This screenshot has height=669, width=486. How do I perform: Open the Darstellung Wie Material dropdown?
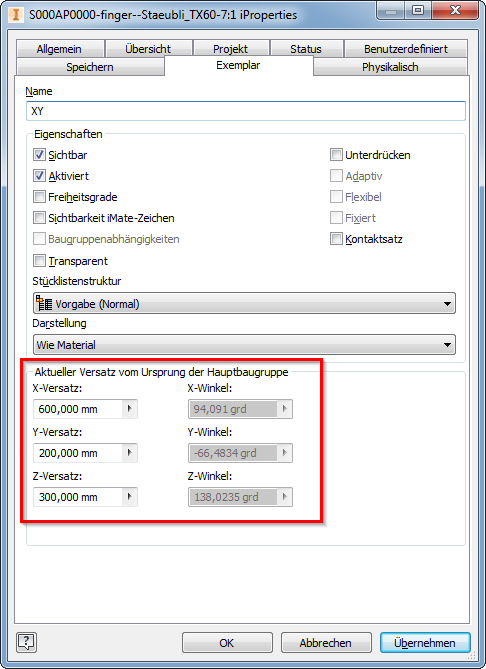tap(244, 345)
